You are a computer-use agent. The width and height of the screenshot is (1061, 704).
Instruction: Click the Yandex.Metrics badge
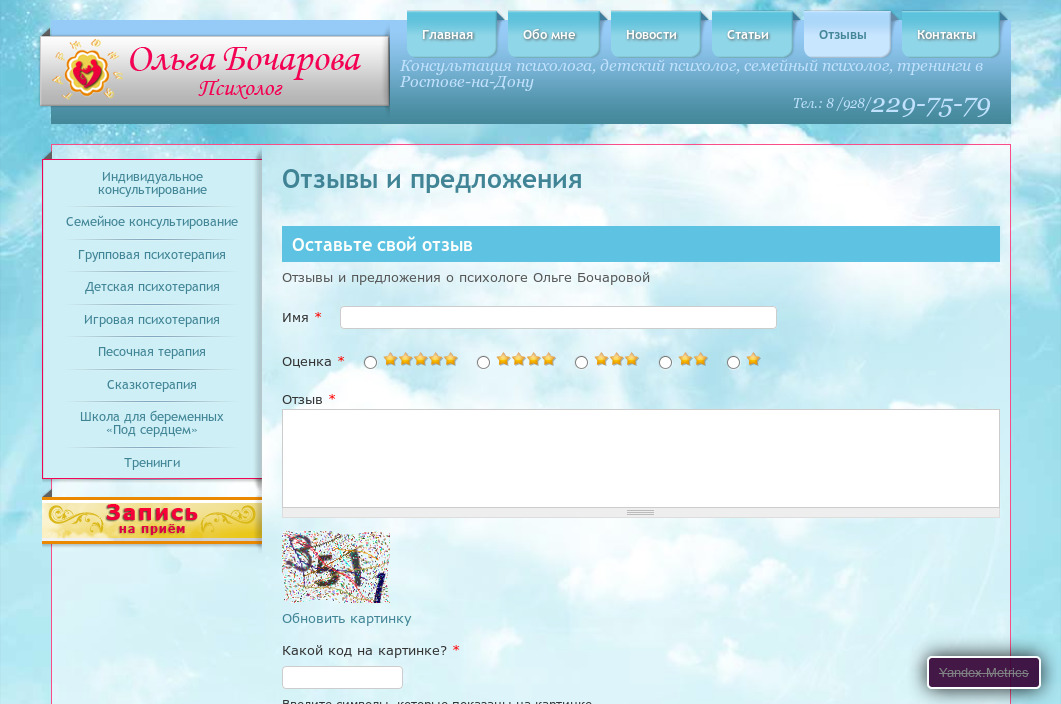coord(984,673)
